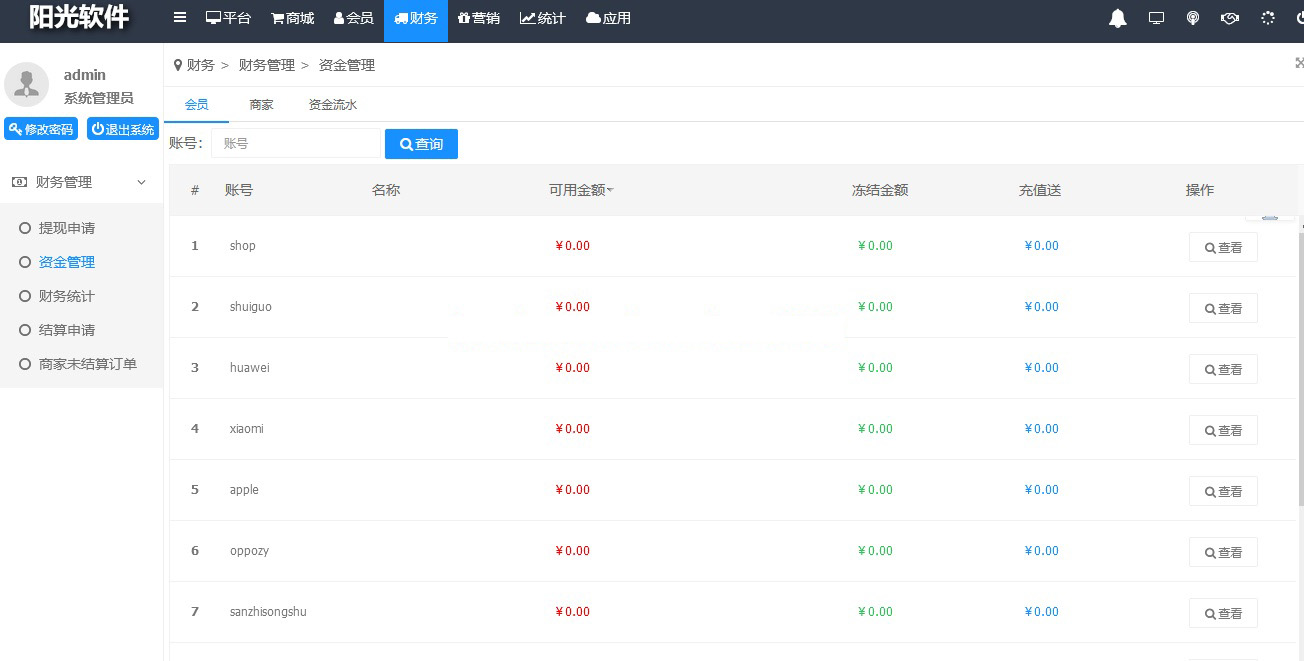This screenshot has width=1304, height=661.
Task: Open the 营销 top navigation menu
Action: pos(479,18)
